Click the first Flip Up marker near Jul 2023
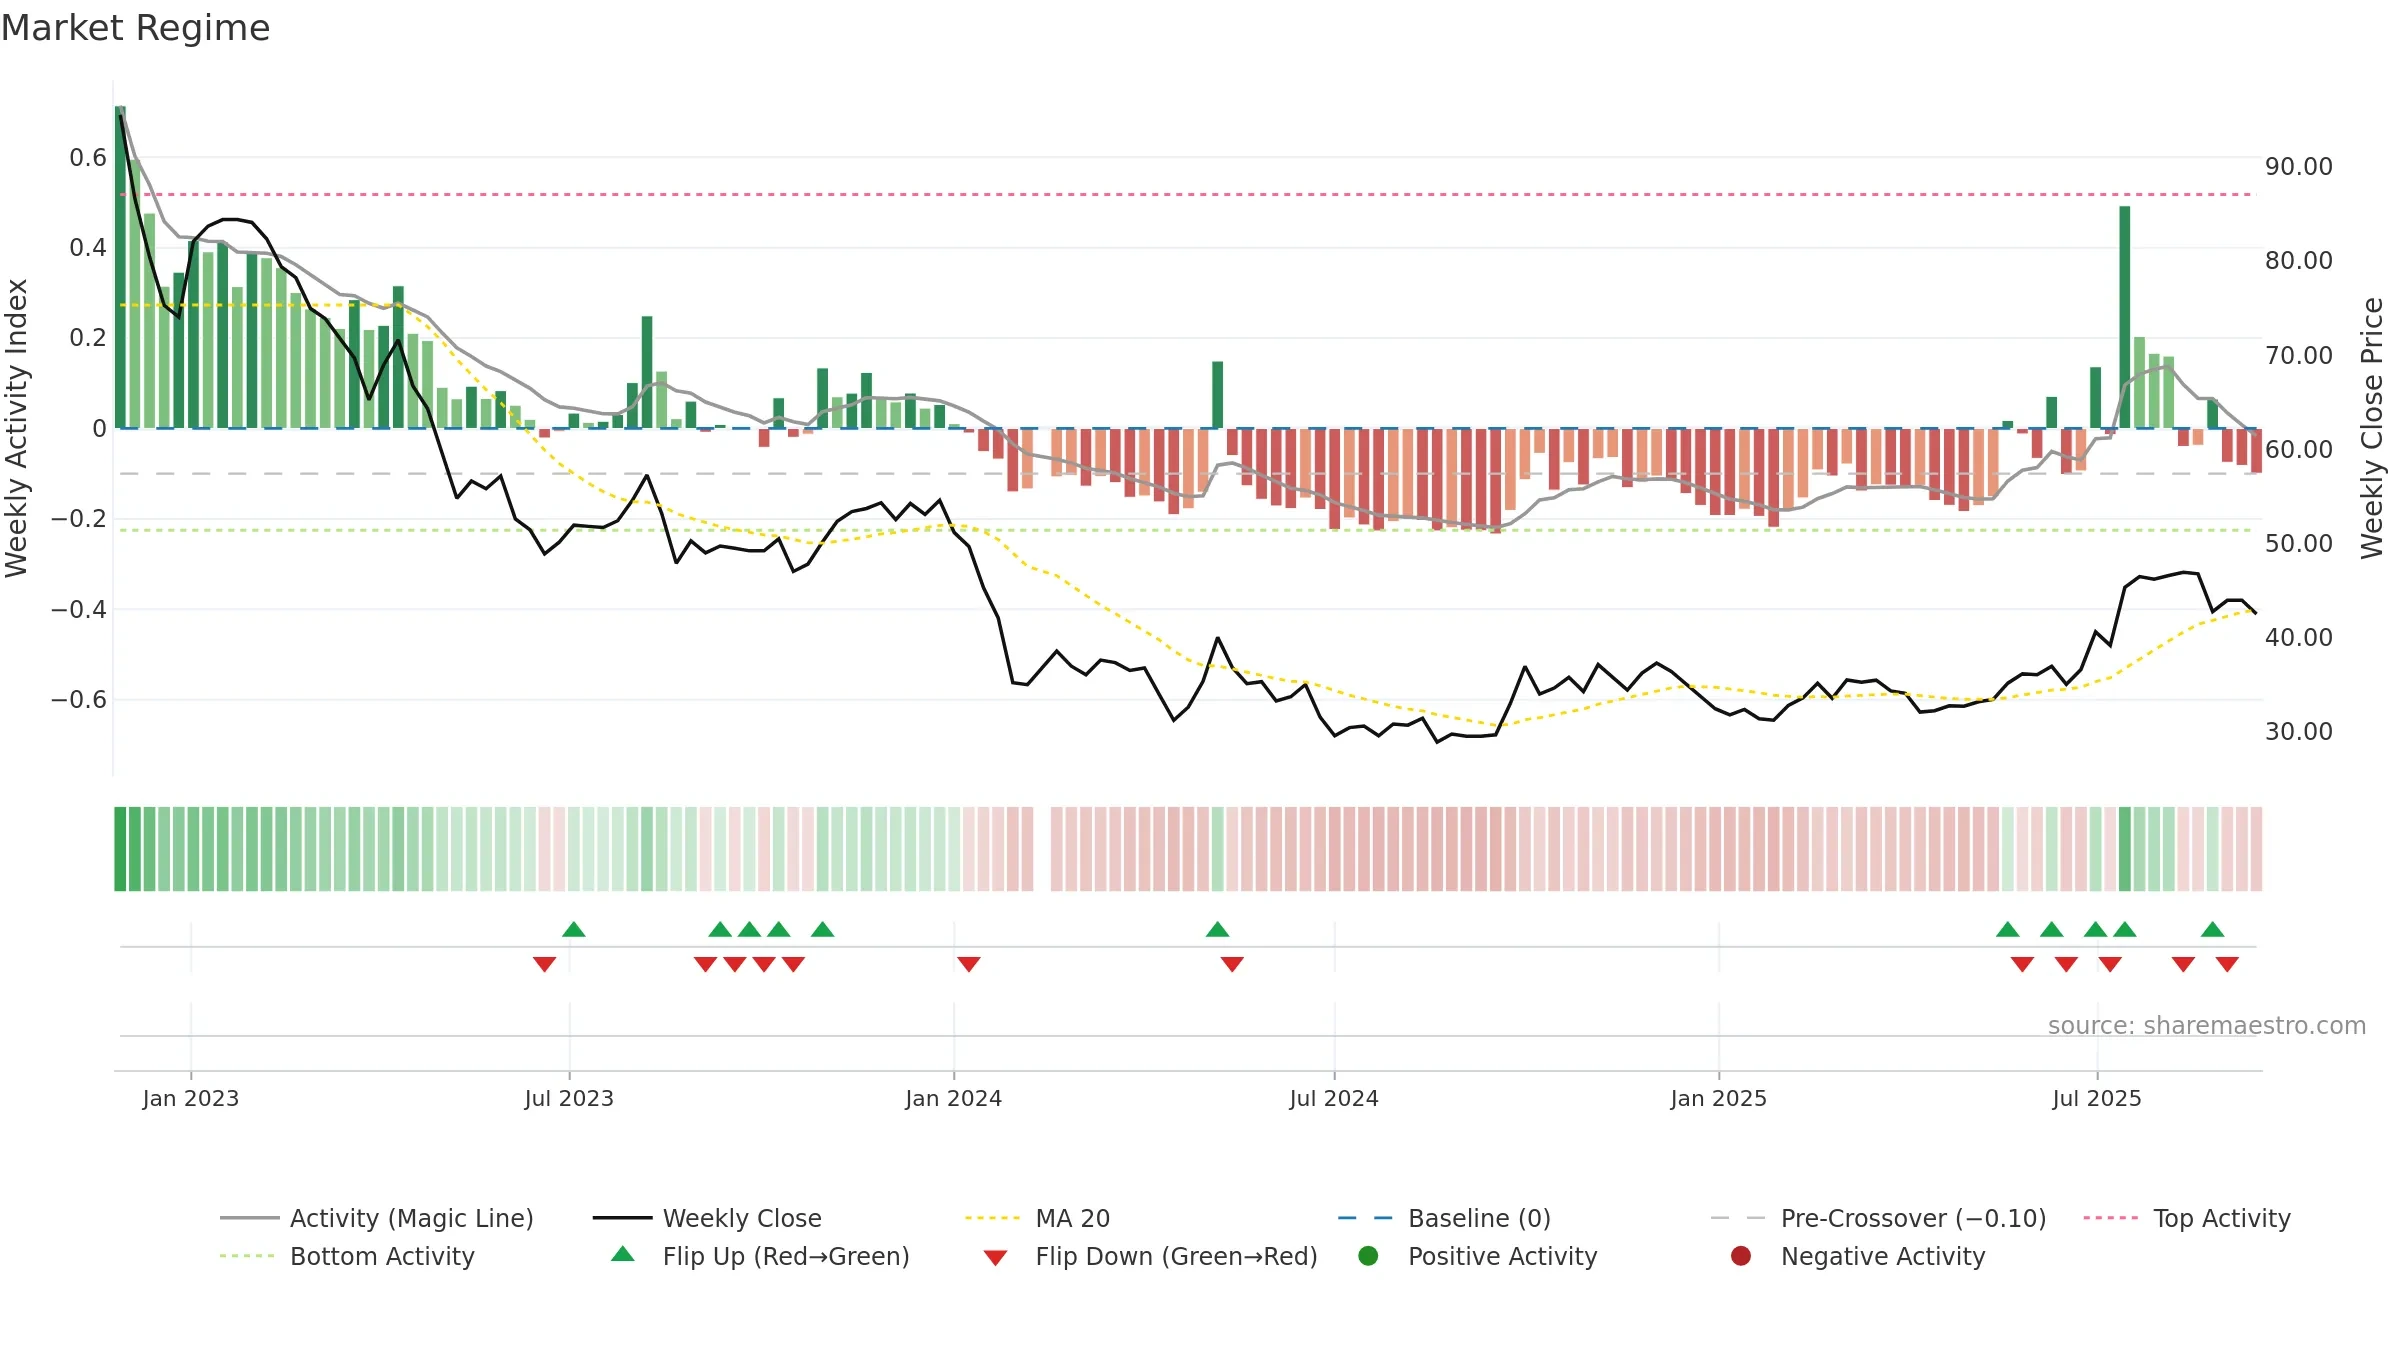Screen dimensions: 2400x1350 click(574, 930)
